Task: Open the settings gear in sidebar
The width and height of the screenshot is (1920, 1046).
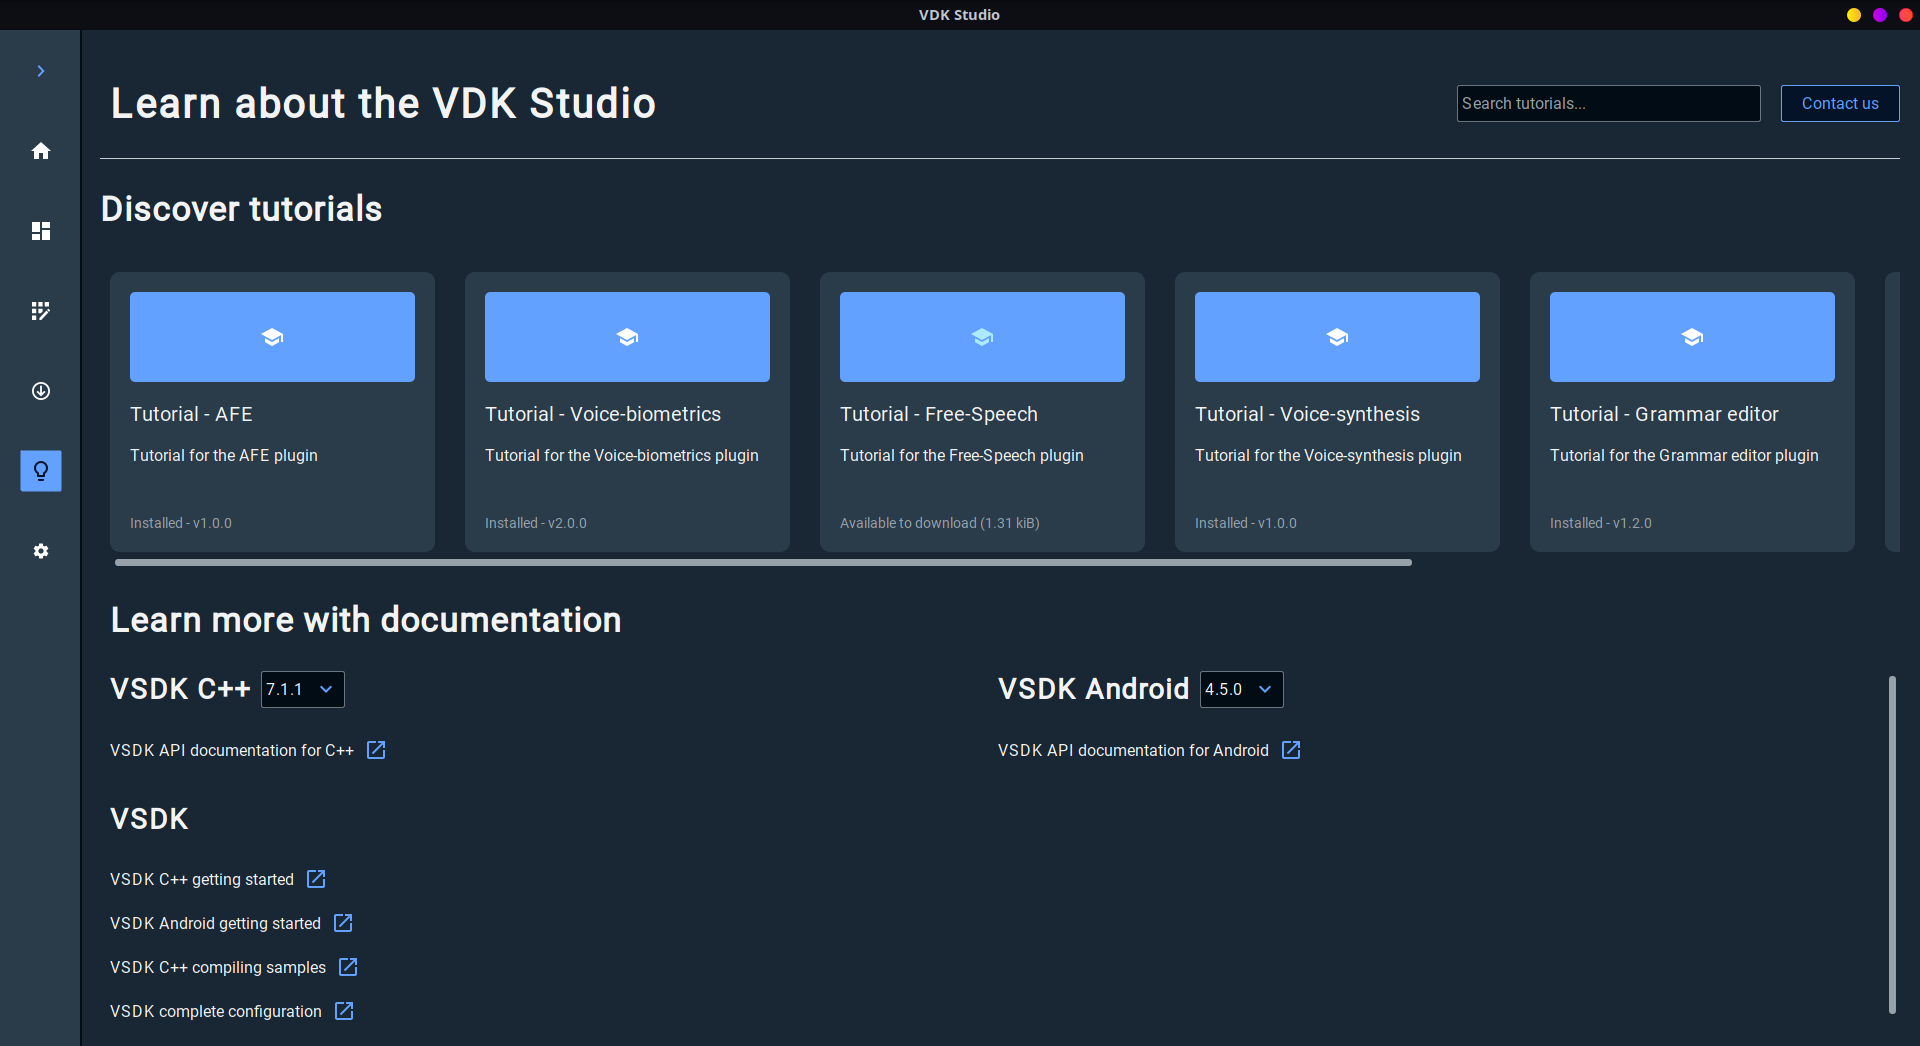Action: [41, 551]
